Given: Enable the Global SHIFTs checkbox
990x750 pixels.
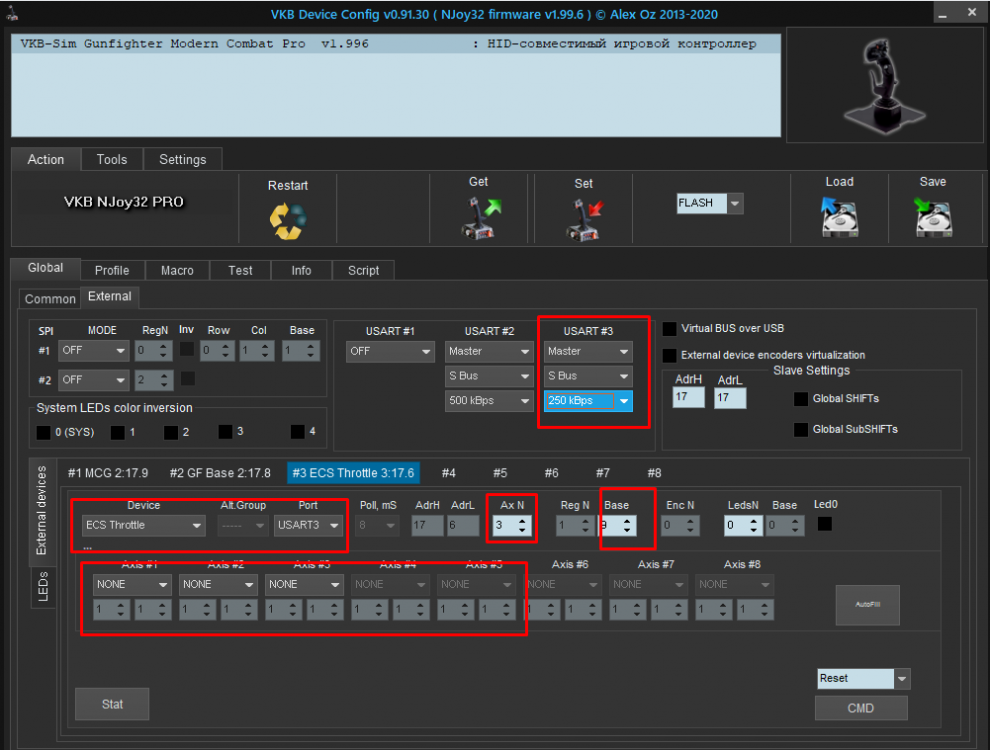Looking at the screenshot, I should click(x=801, y=399).
